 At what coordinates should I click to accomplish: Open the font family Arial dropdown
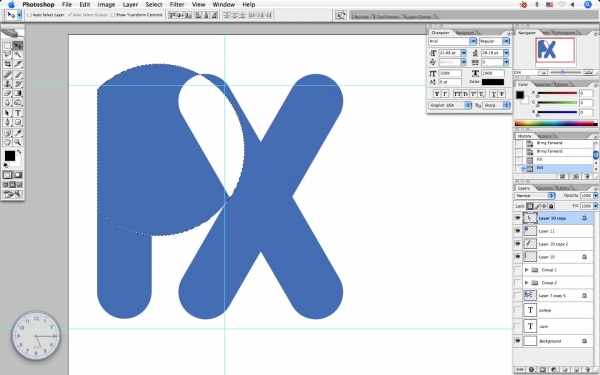473,41
